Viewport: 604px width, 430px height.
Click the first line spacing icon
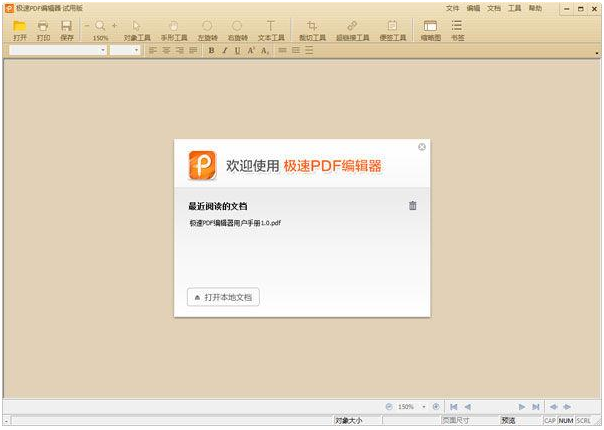[282, 50]
